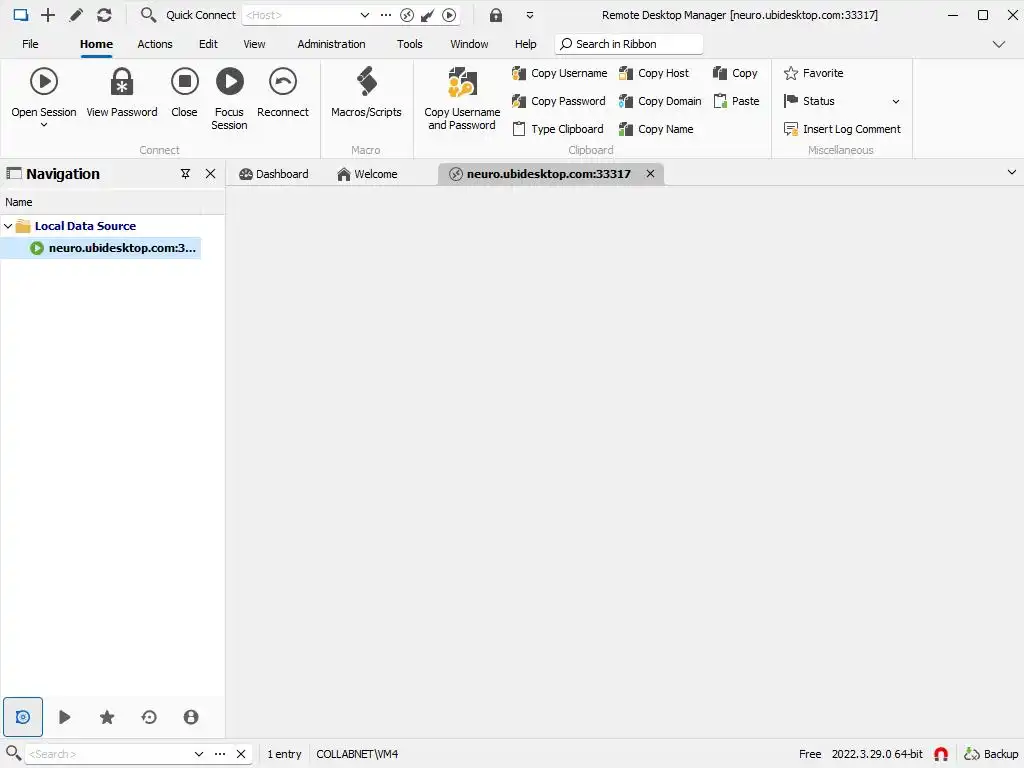The height and width of the screenshot is (768, 1024).
Task: Click Copy Host
Action: 654,73
